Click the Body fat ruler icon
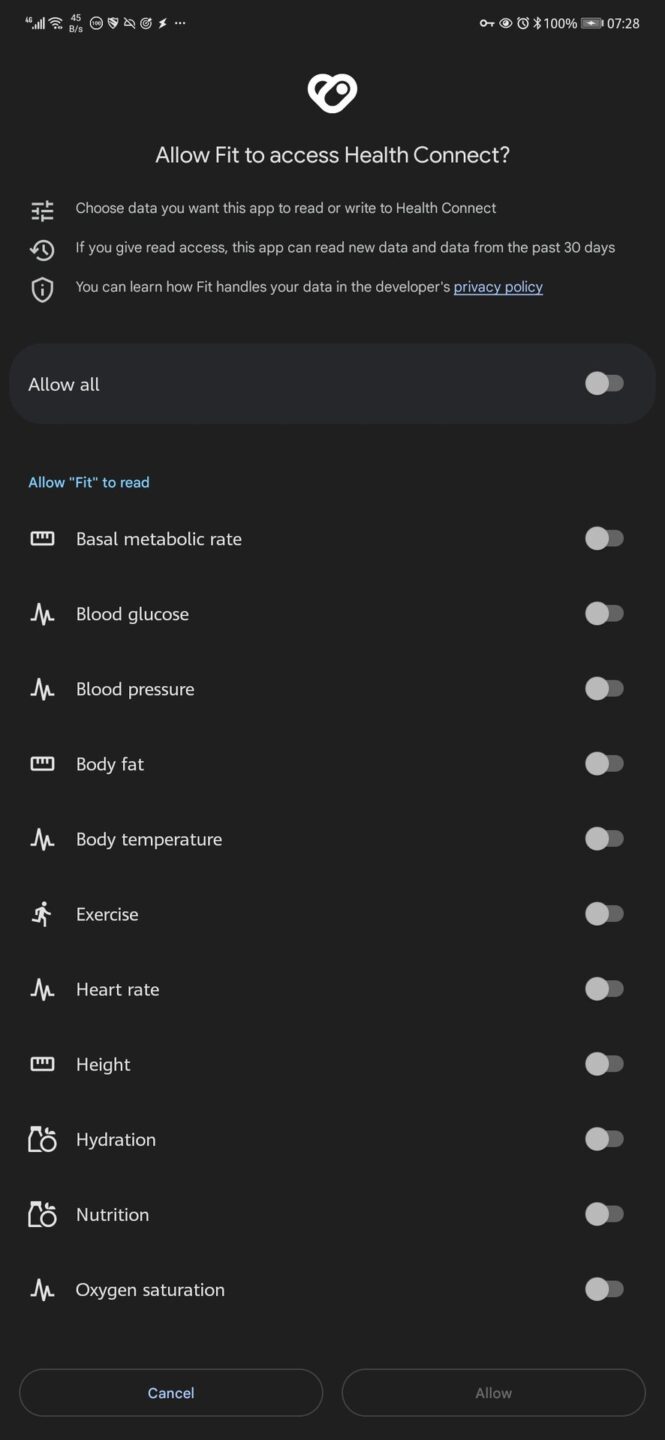Screen dimensions: 665x1440 point(42,763)
